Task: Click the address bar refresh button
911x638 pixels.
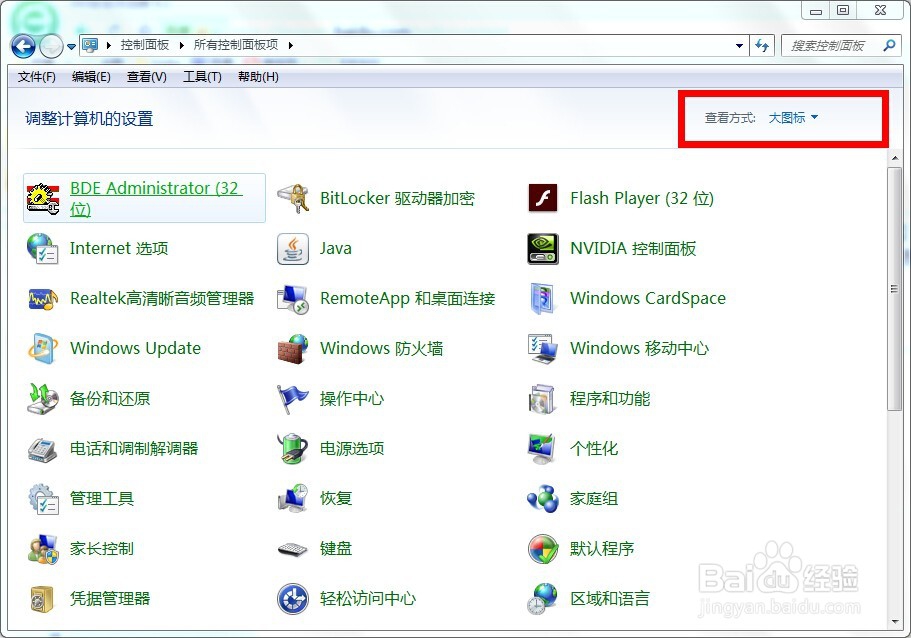Action: tap(762, 45)
